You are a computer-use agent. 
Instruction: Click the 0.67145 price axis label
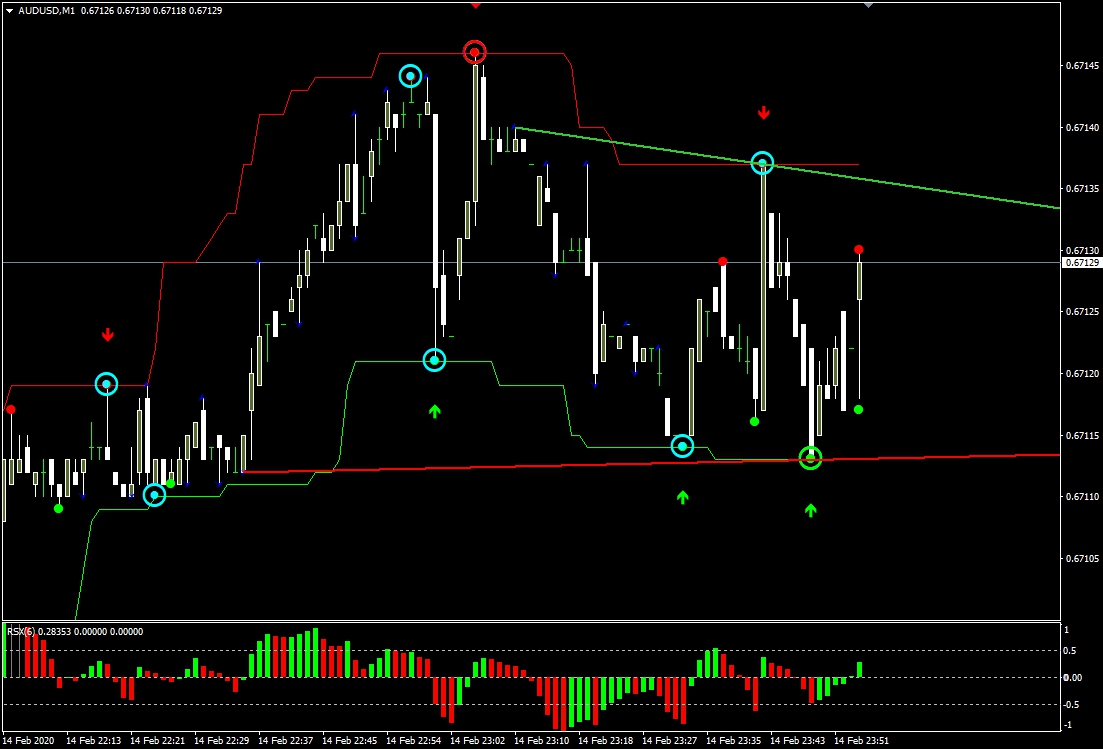point(1081,66)
